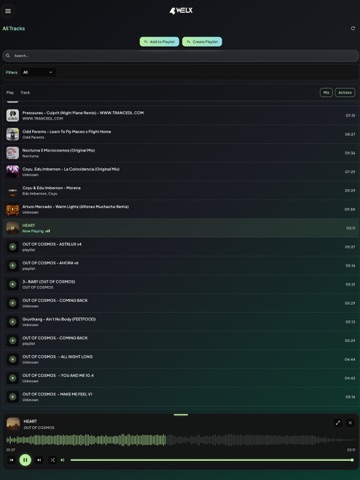Click the HEART title in the player bar

30,421
